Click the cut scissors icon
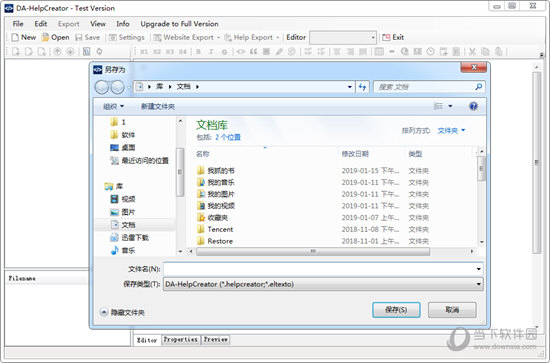 [472, 52]
